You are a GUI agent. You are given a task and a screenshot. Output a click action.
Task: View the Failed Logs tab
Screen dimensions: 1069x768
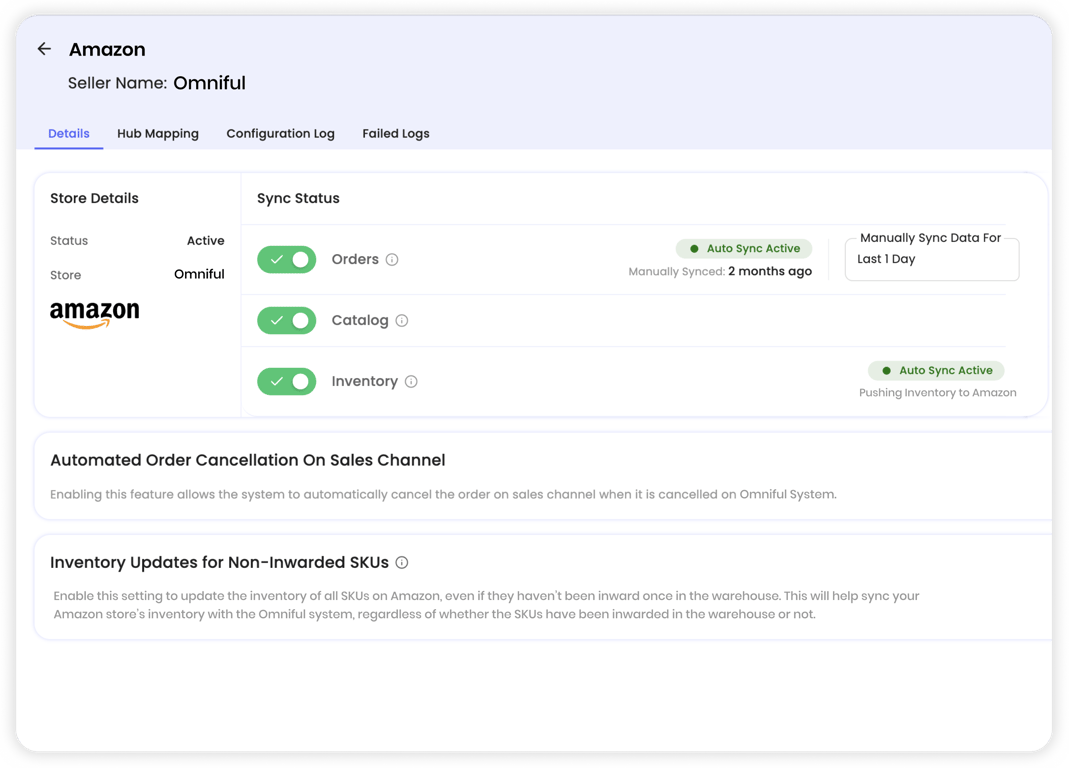click(395, 134)
